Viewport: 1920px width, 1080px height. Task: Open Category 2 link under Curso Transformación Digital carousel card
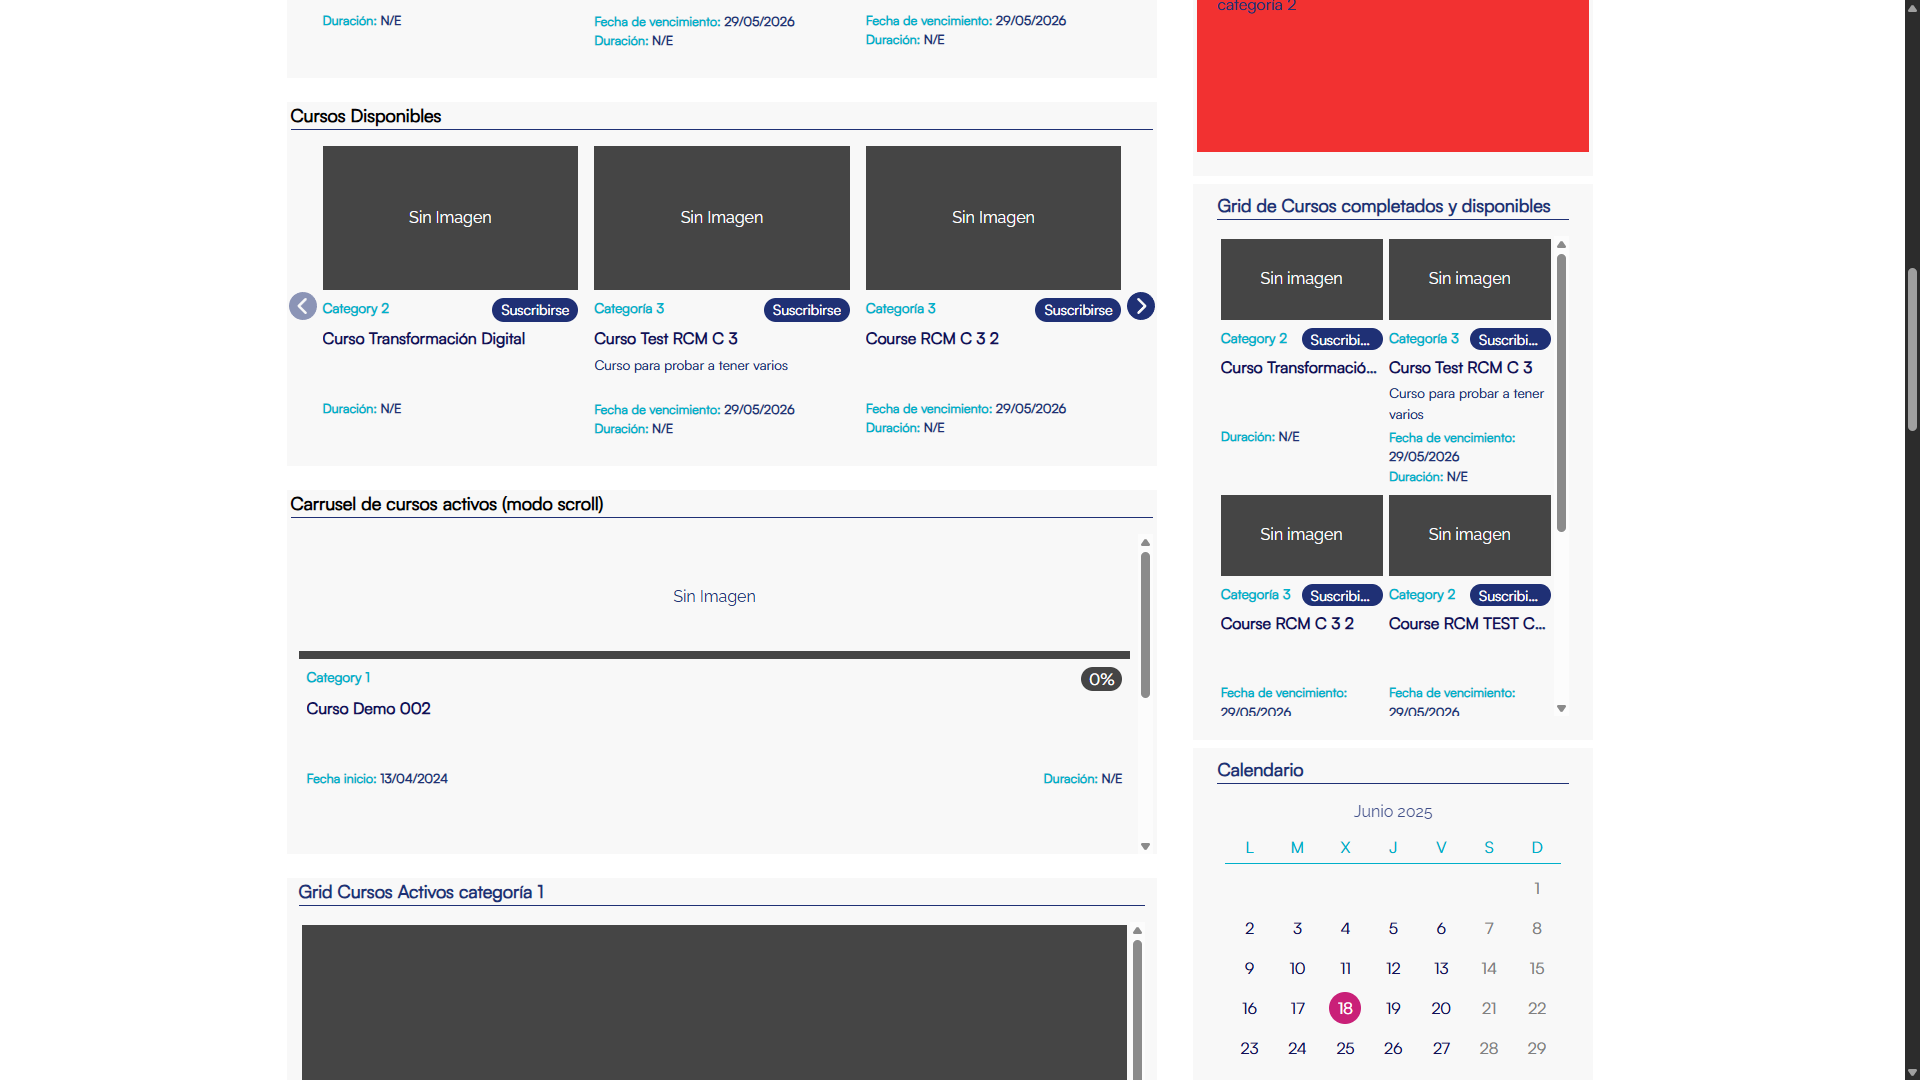[x=356, y=309]
